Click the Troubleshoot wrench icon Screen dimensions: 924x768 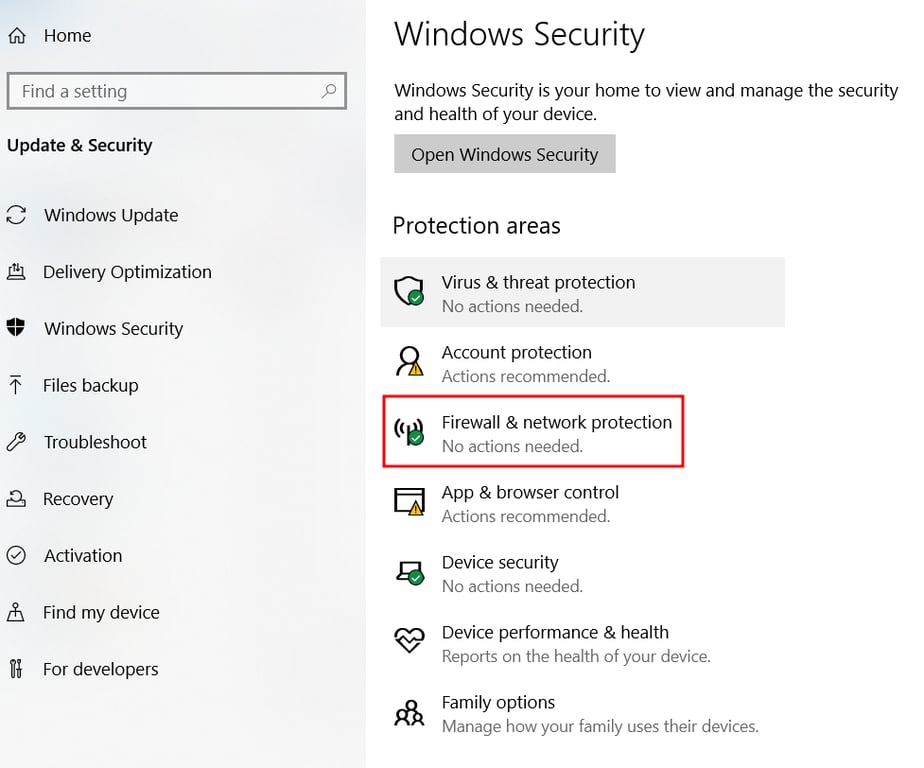coord(16,442)
